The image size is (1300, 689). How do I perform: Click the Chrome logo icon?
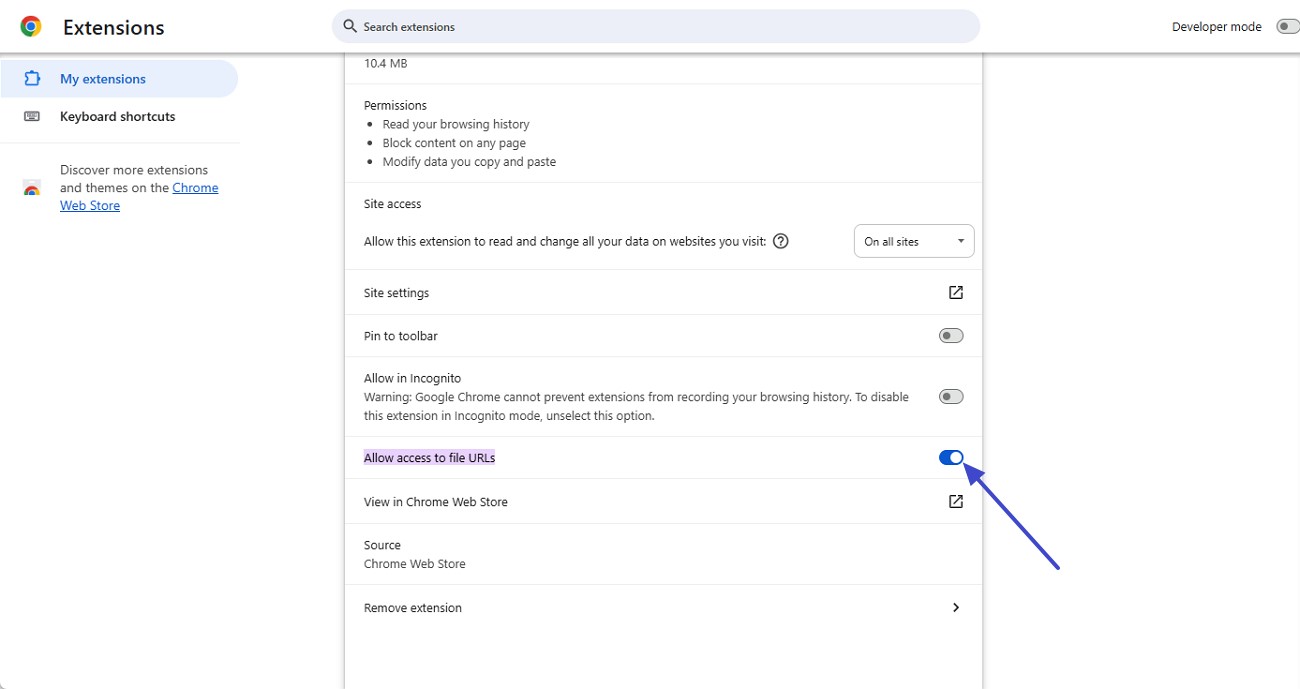click(31, 27)
